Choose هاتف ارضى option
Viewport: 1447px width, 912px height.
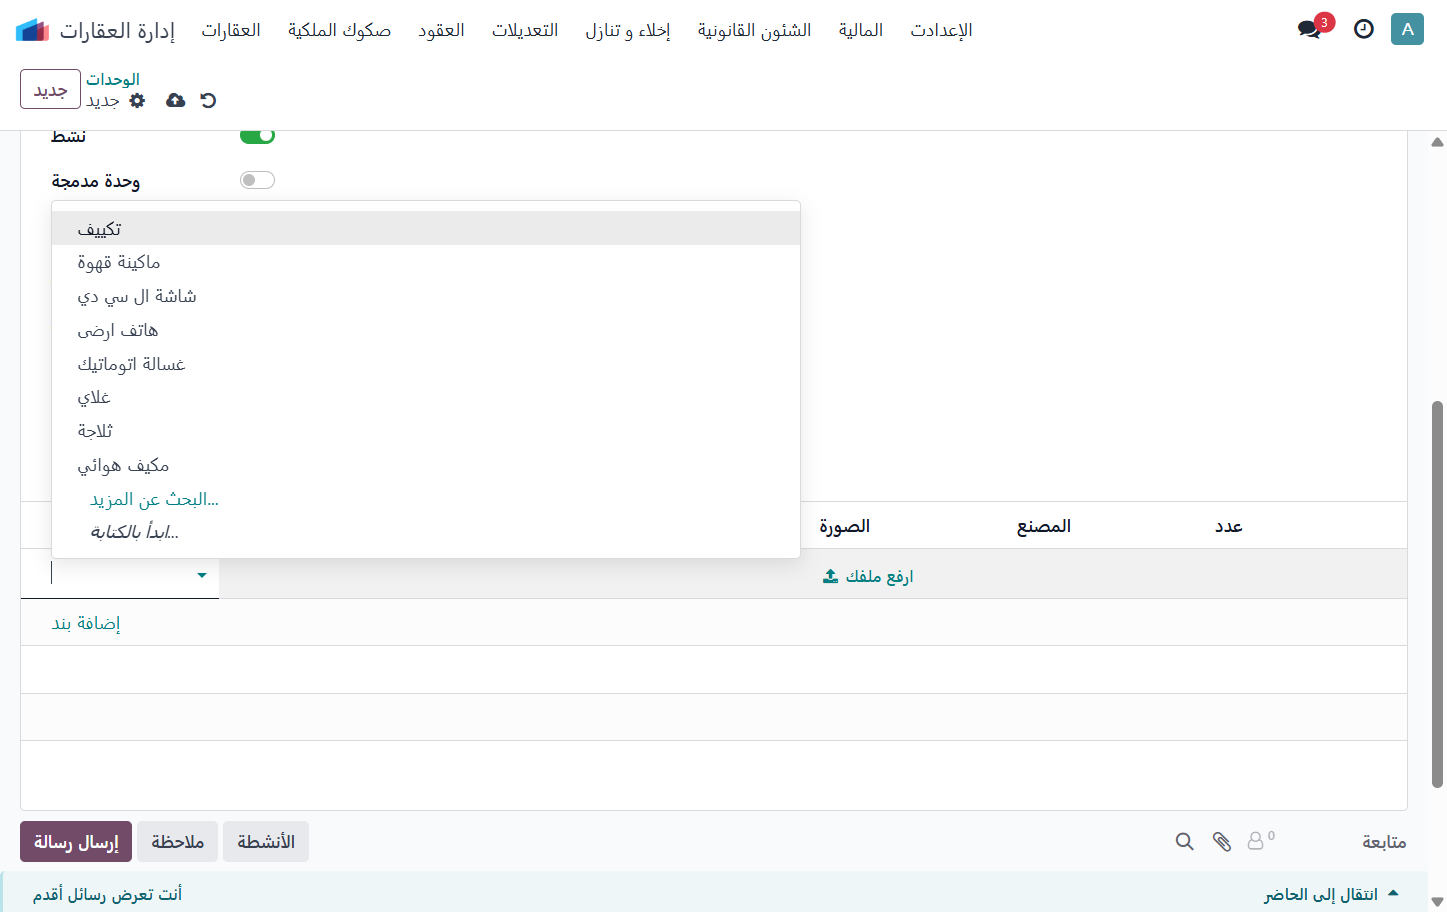(x=426, y=330)
